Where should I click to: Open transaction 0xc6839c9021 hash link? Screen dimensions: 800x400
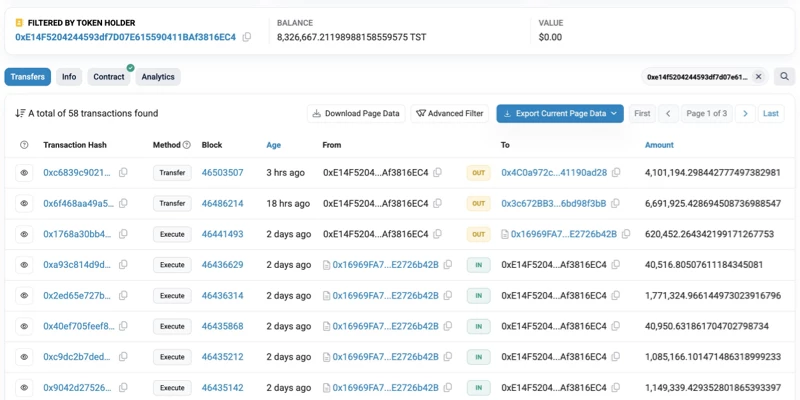77,173
